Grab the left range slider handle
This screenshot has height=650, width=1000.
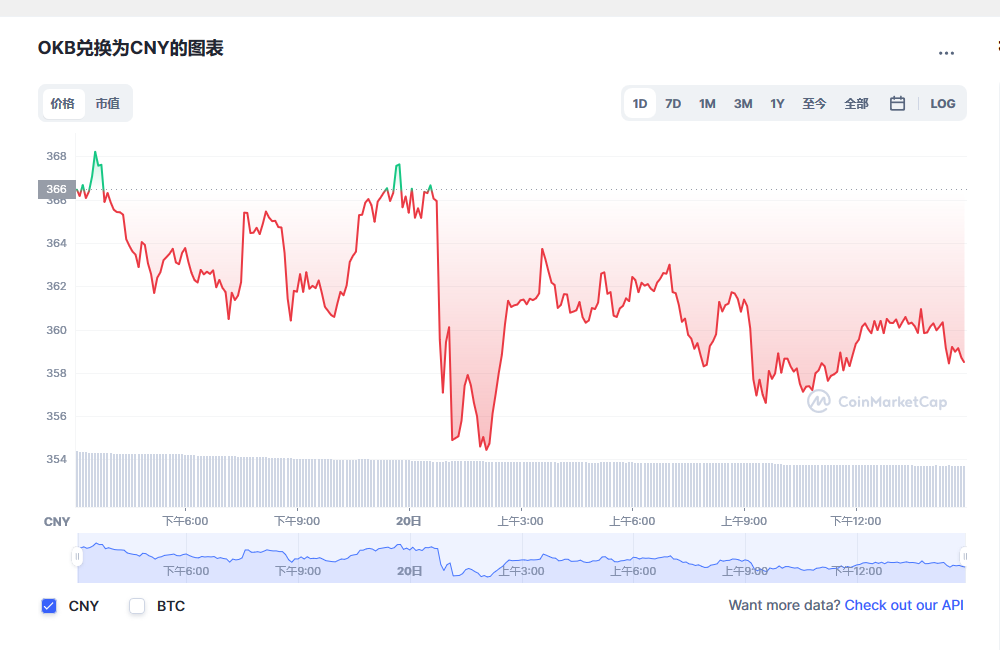click(77, 557)
